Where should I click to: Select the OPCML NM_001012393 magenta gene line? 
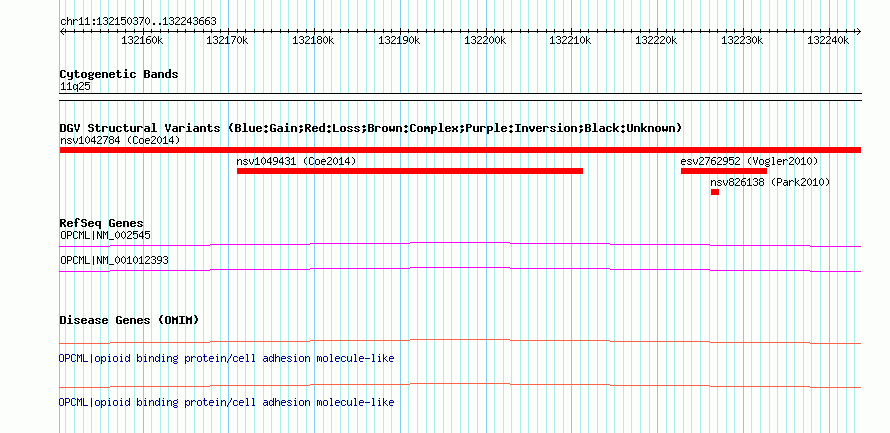tap(460, 270)
